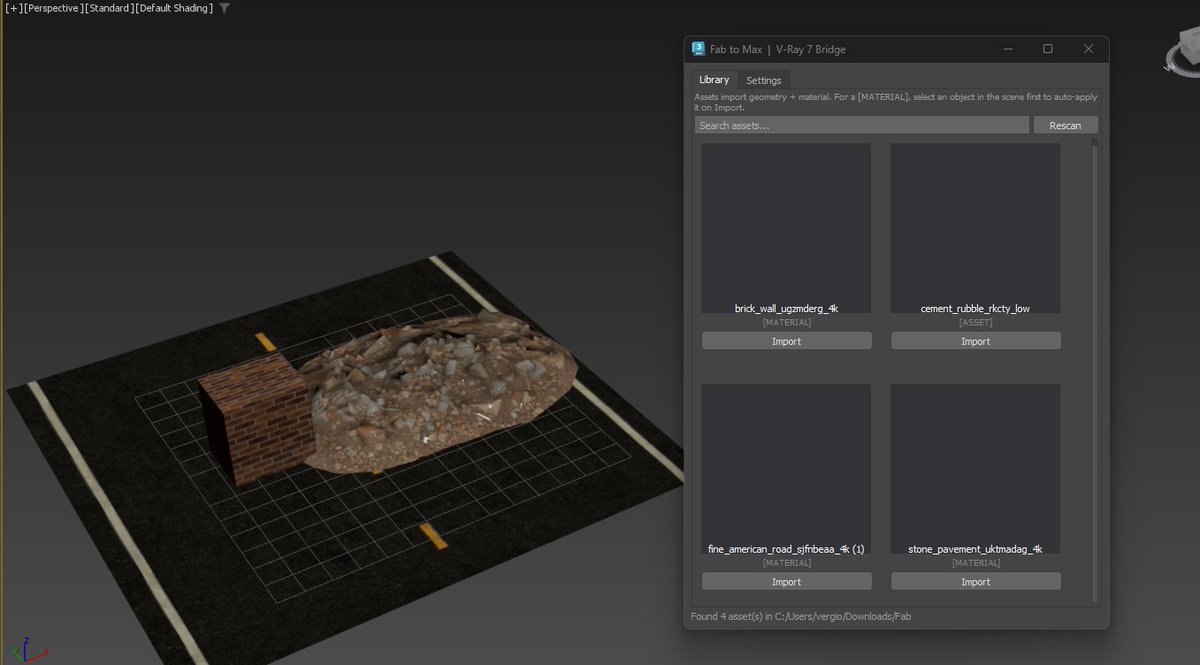Open the [Standard] viewport quality menu
The height and width of the screenshot is (665, 1200).
(x=109, y=8)
